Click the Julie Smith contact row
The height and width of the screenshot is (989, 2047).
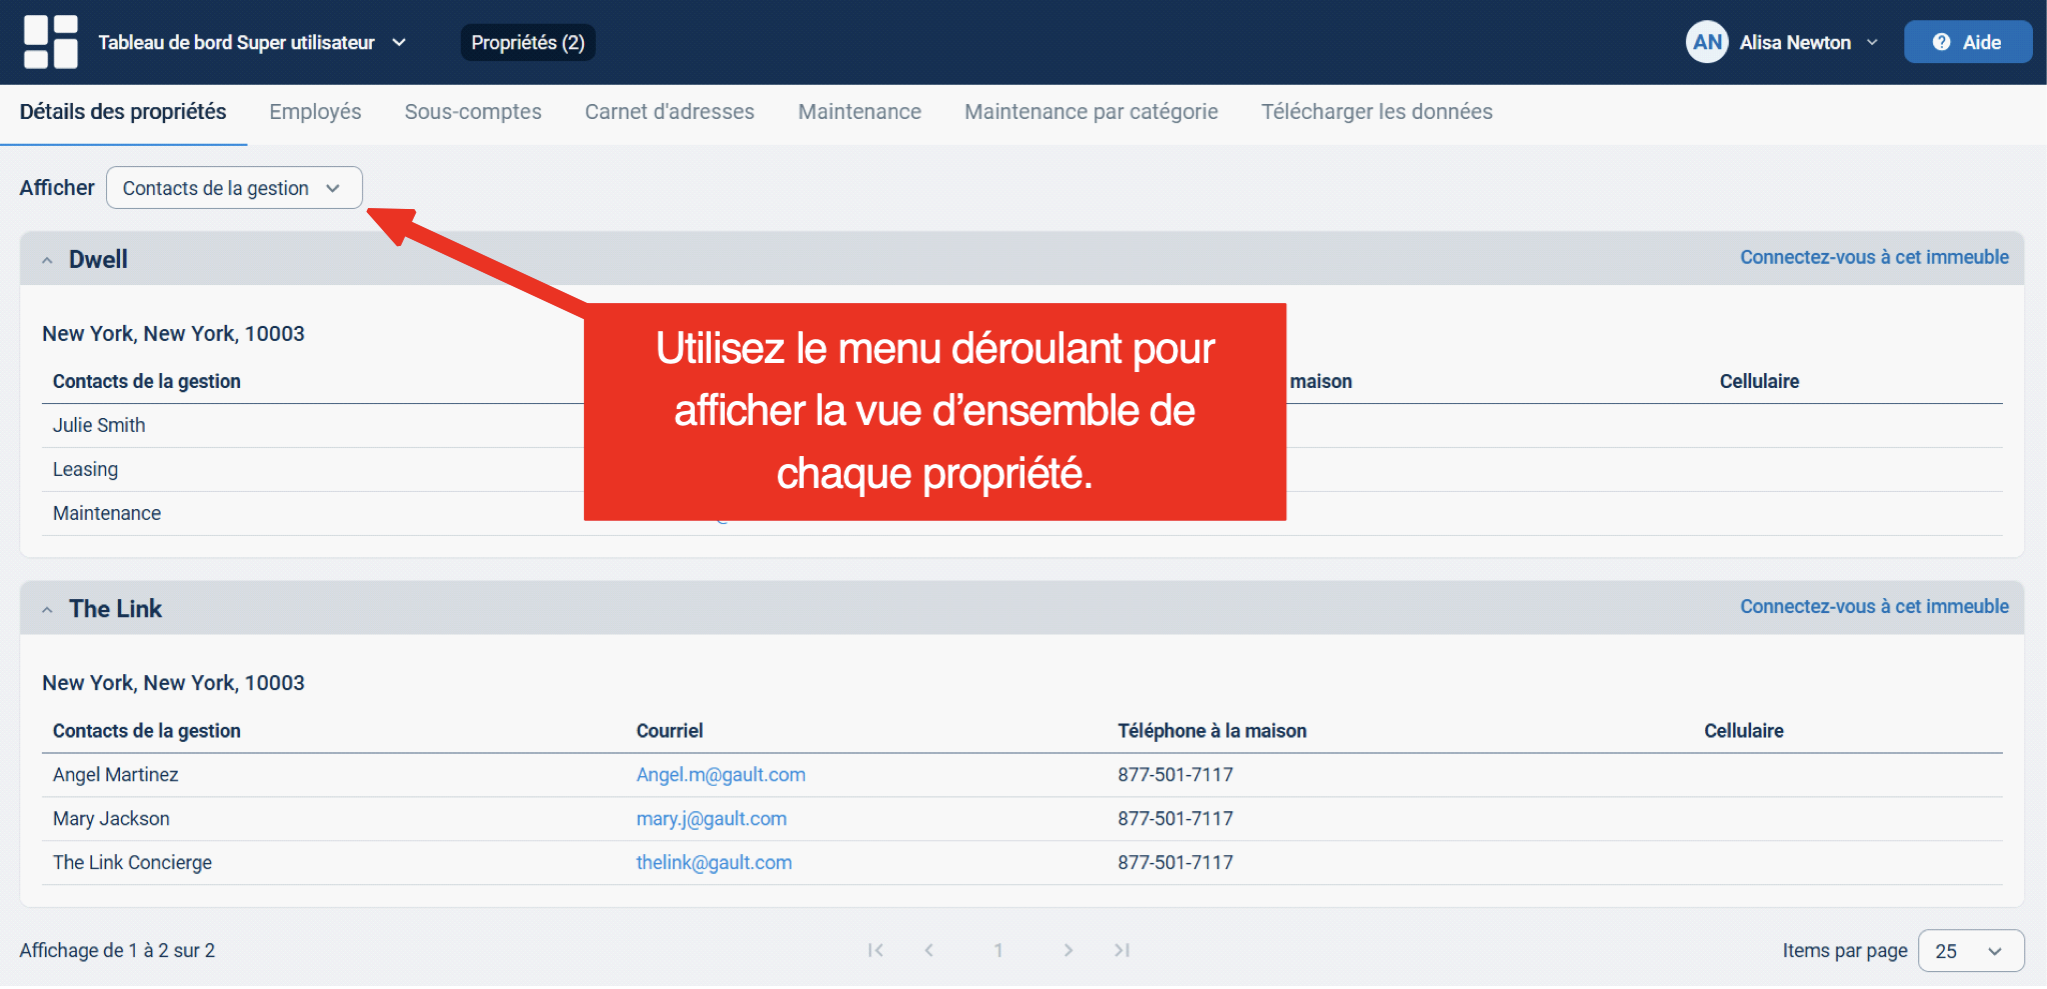tap(1022, 426)
